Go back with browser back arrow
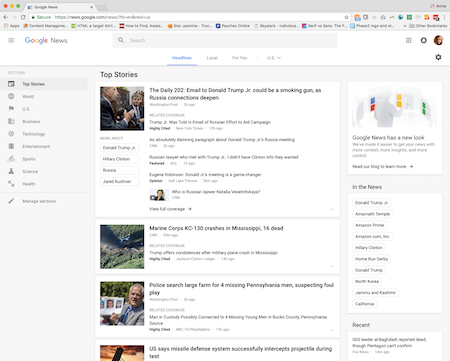450x361 pixels. 6,17
